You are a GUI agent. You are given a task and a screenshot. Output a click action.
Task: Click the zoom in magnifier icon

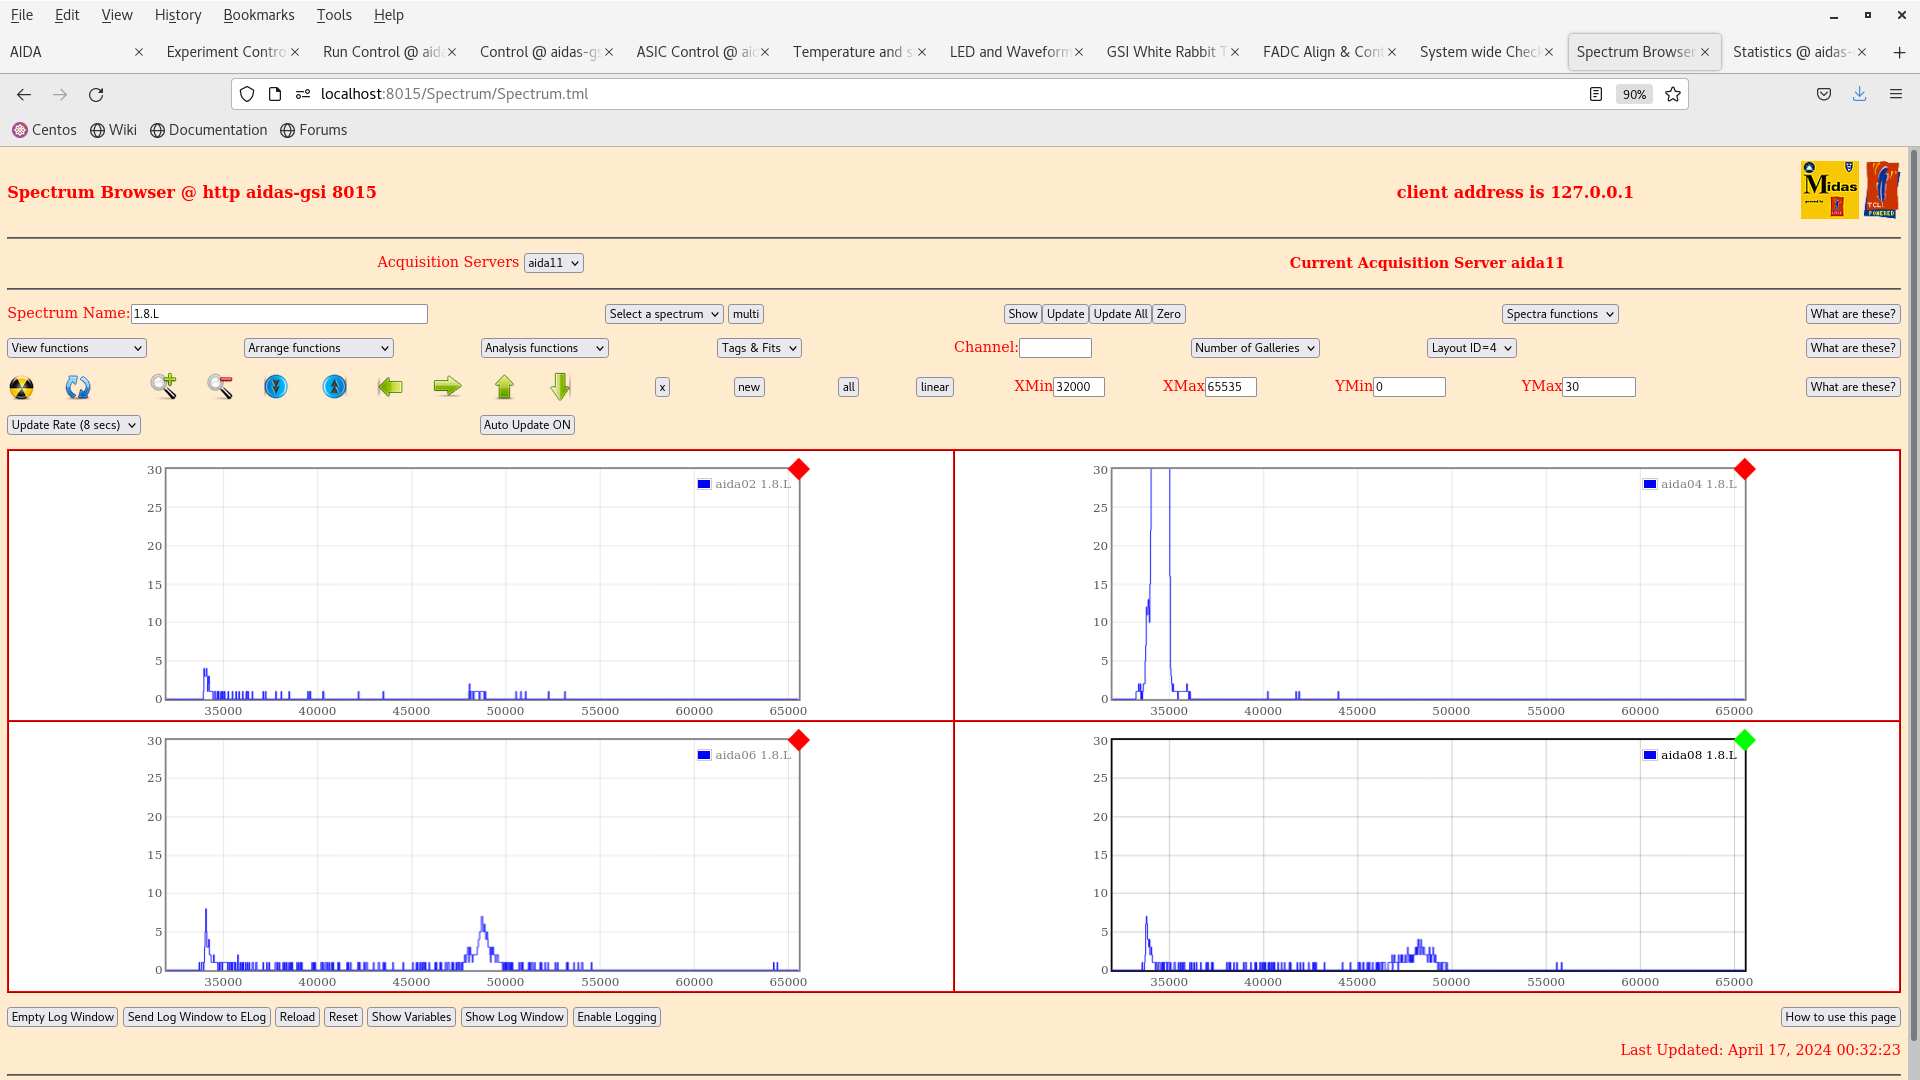click(164, 387)
